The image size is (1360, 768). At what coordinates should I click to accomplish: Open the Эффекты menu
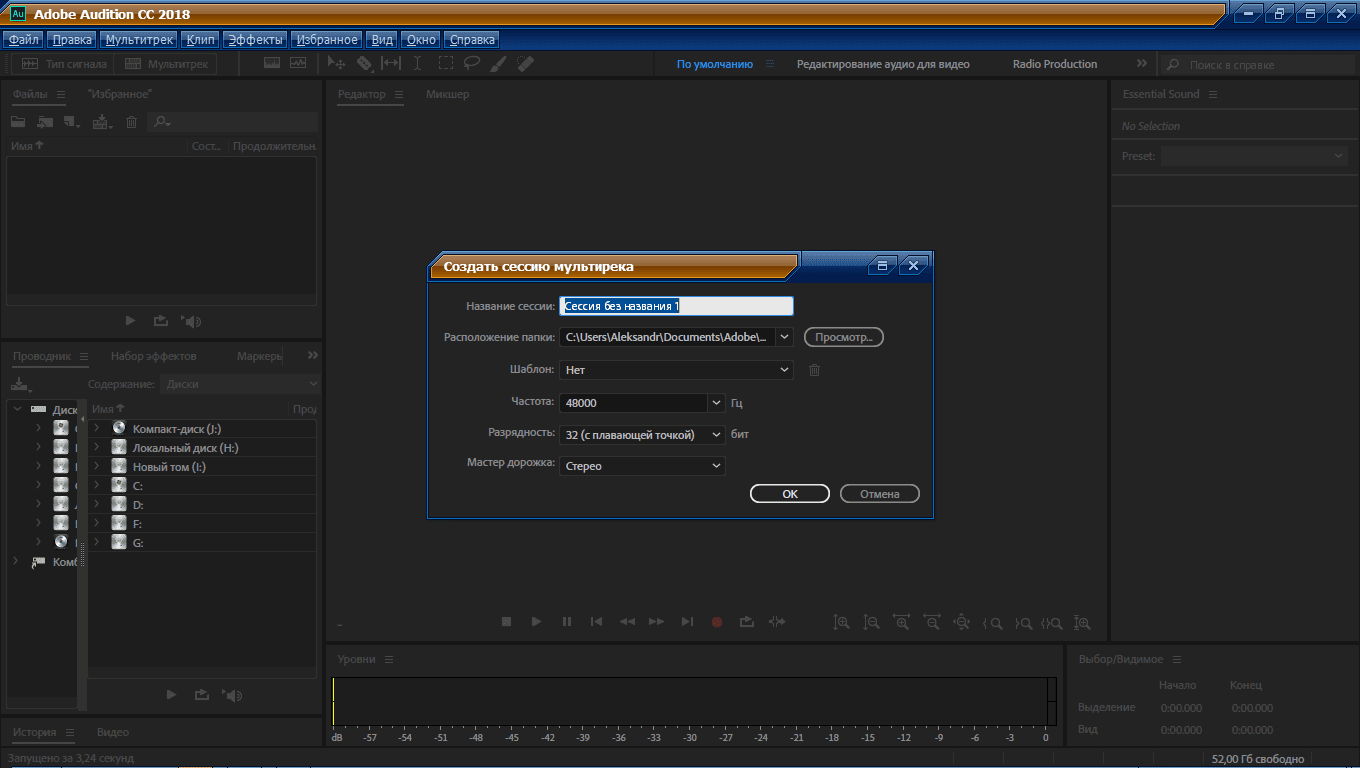coord(255,40)
